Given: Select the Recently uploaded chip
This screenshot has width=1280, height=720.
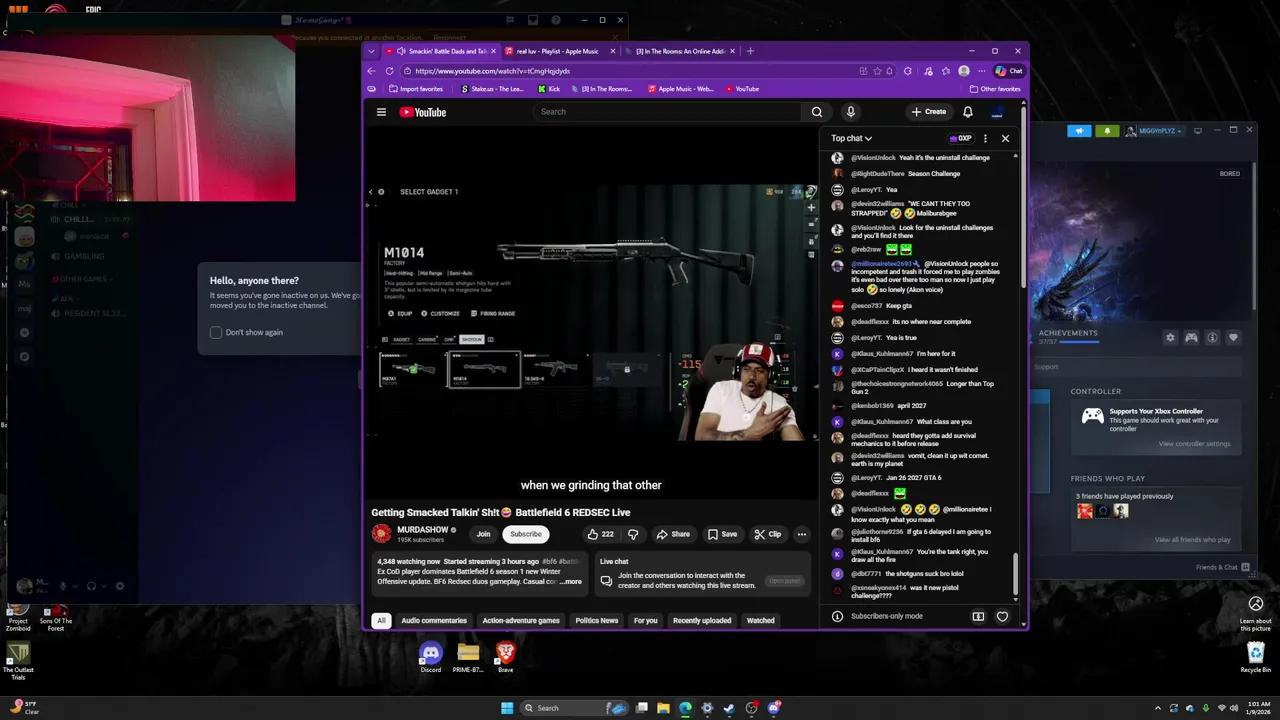Looking at the screenshot, I should coord(702,620).
